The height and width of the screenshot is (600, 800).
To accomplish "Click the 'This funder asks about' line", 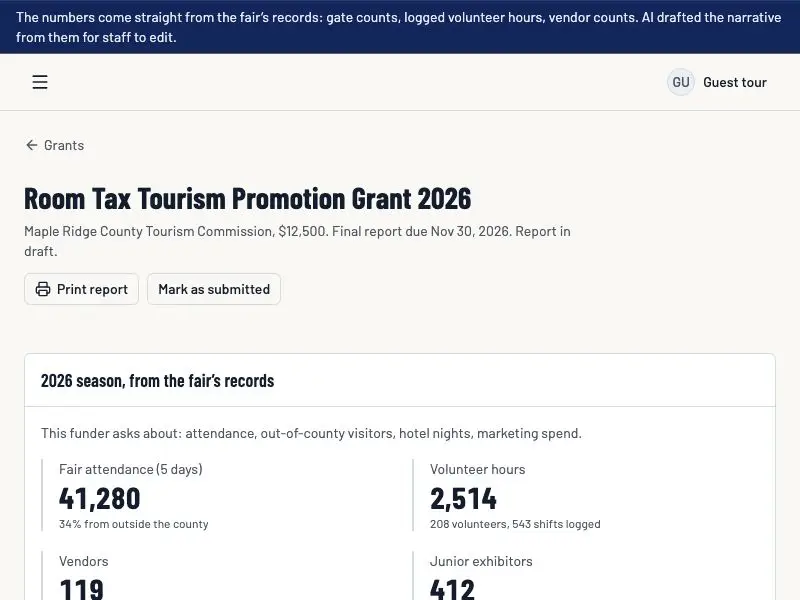I will pos(311,433).
